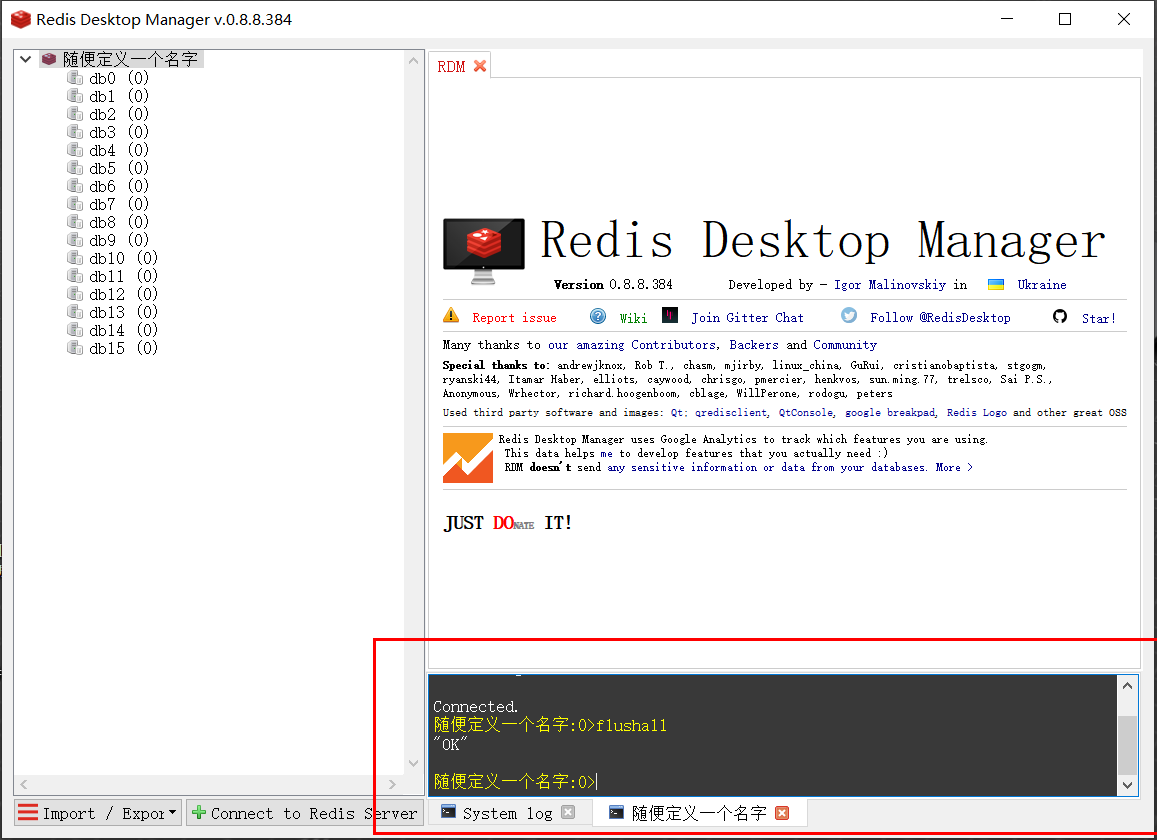This screenshot has height=840, width=1157.
Task: Select the db5 database icon
Action: pyautogui.click(x=75, y=168)
